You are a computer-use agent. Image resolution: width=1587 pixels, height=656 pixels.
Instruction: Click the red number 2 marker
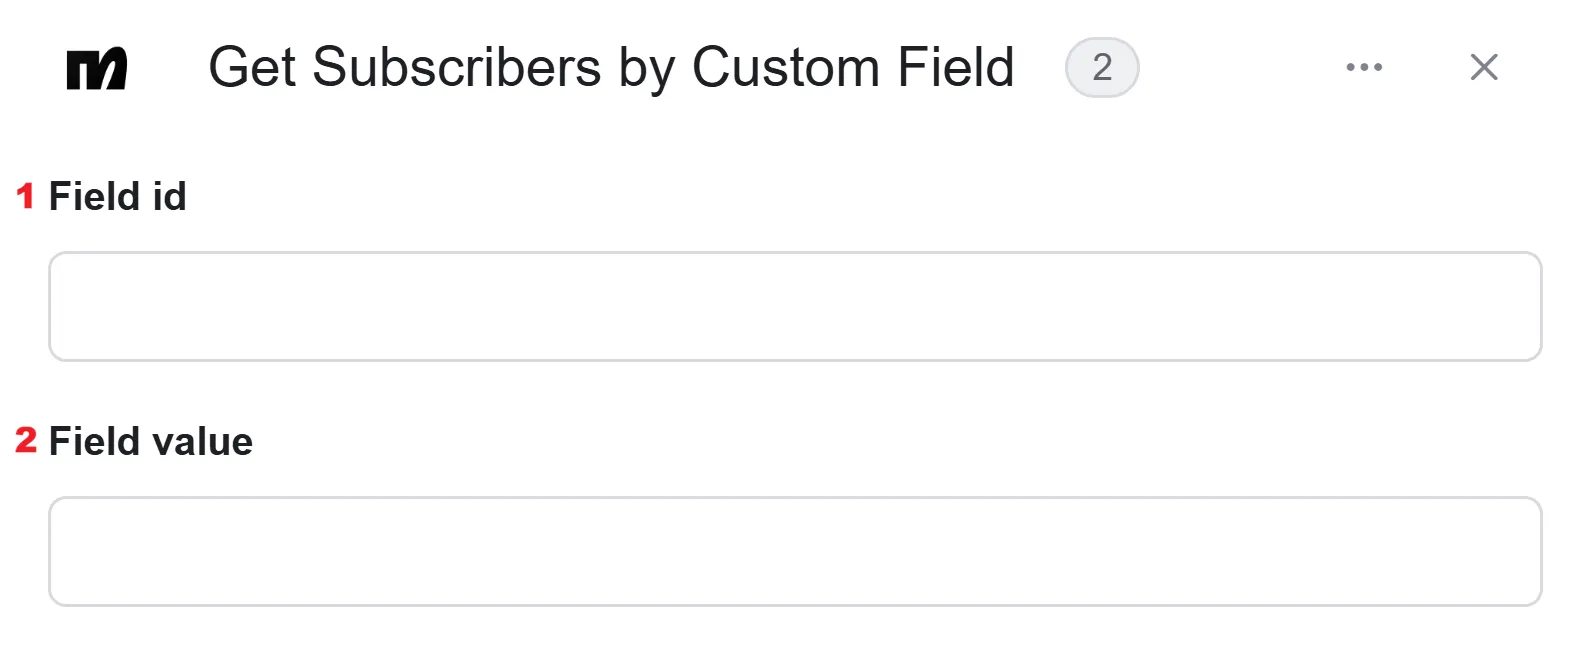pos(26,440)
